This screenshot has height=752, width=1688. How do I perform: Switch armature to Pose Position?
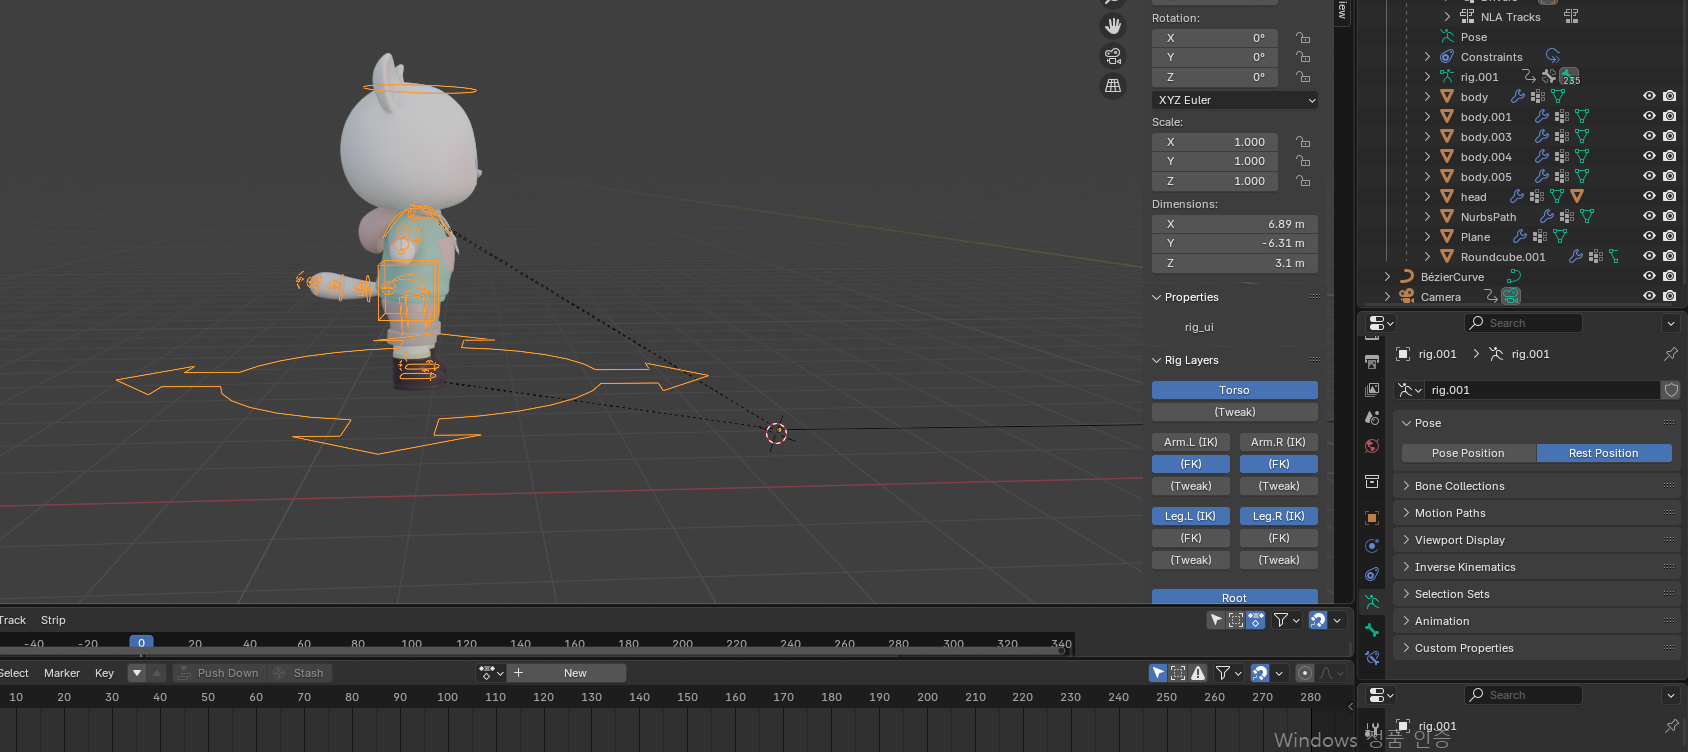point(1468,453)
